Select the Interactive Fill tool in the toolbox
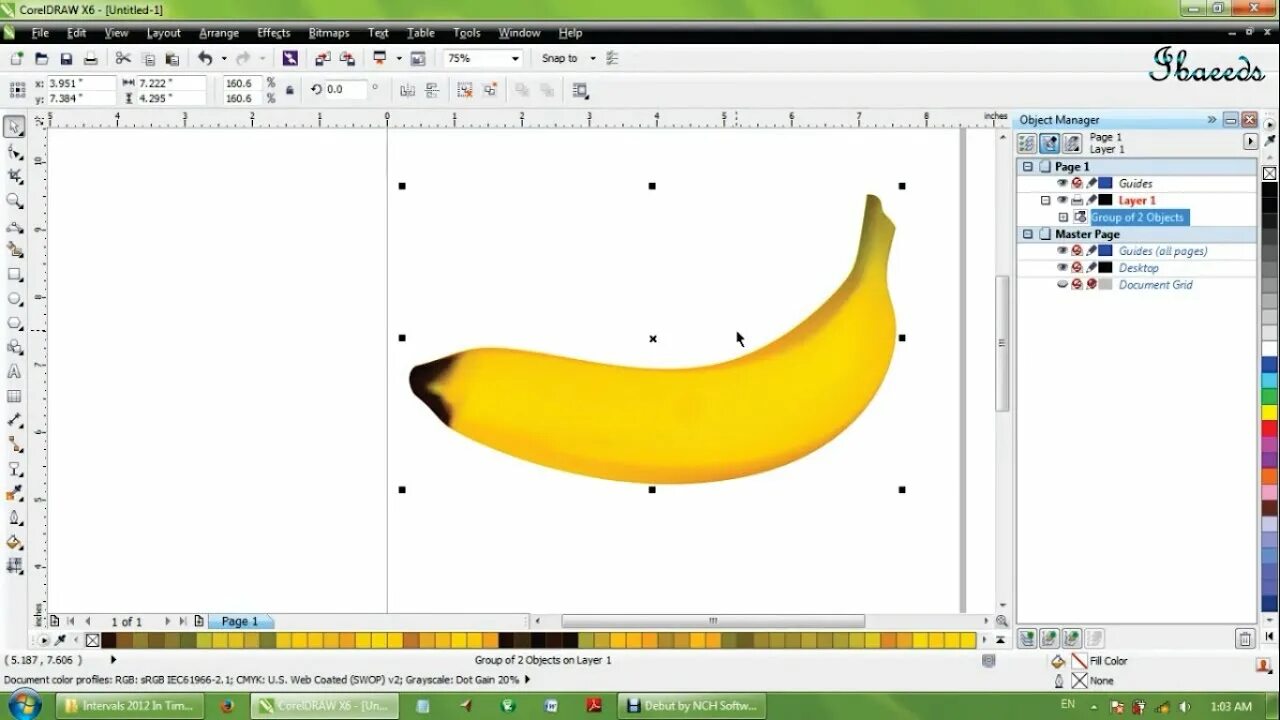 click(x=14, y=566)
